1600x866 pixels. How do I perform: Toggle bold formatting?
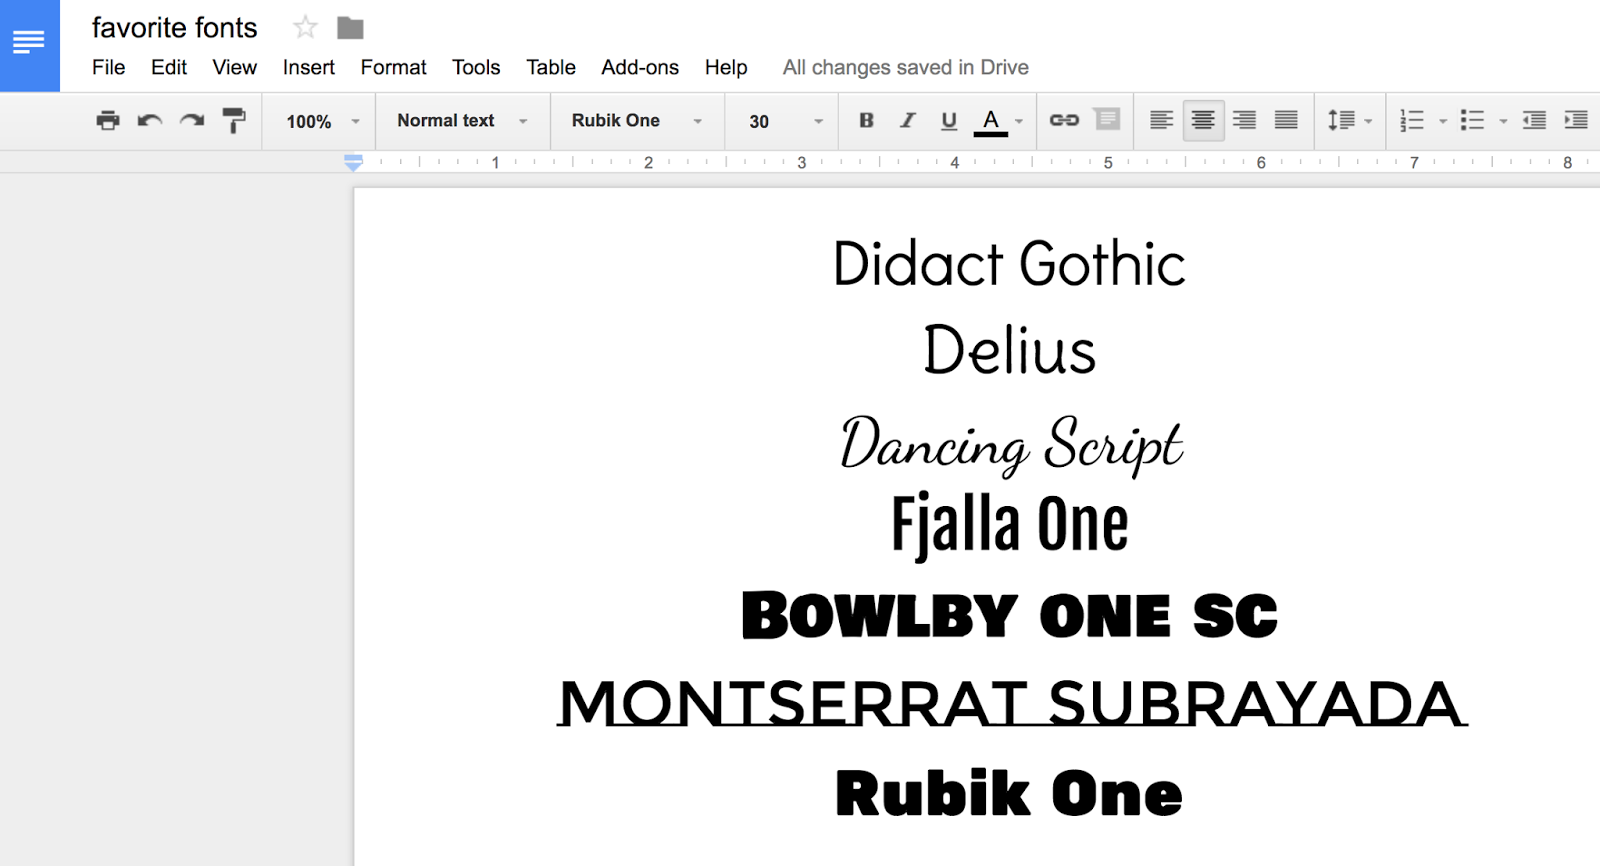866,120
